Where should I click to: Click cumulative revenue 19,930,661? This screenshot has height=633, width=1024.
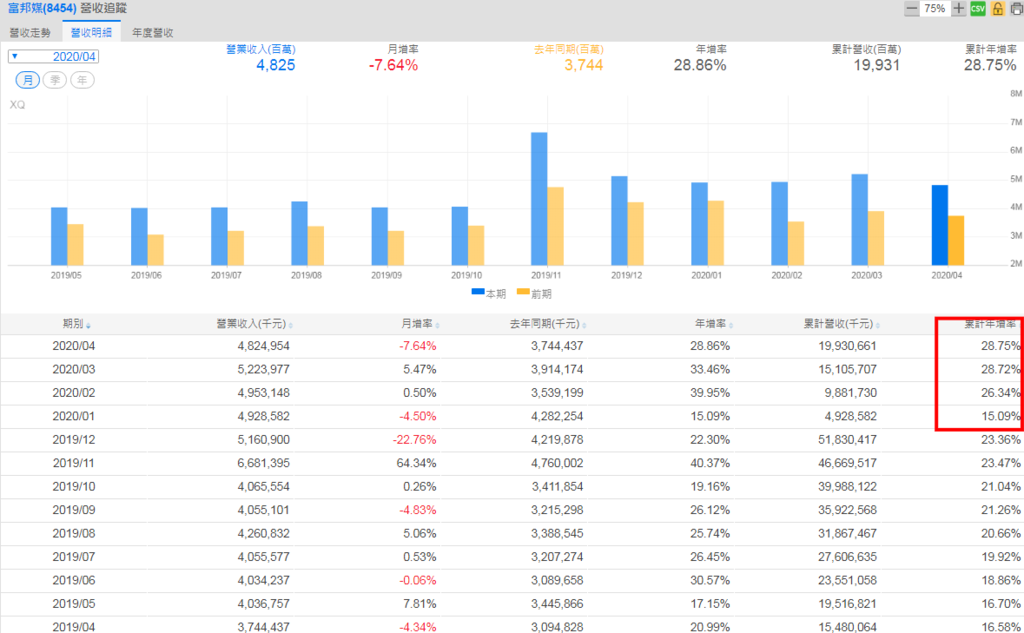pos(847,346)
